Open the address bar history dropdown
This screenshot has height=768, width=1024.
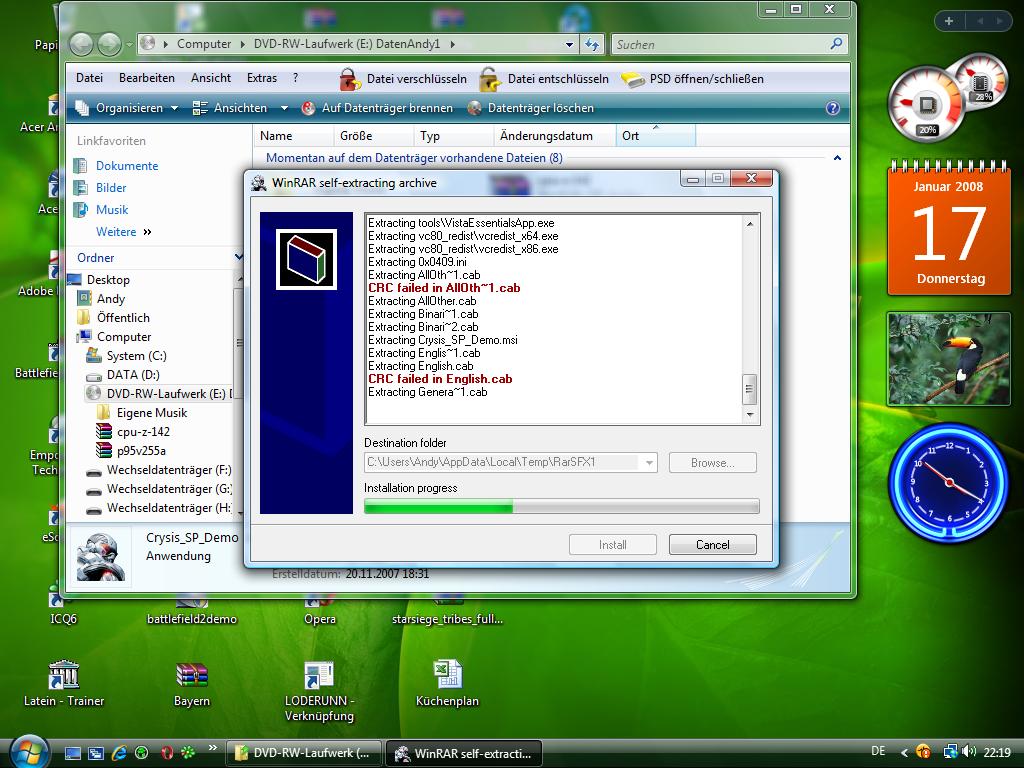pyautogui.click(x=569, y=44)
